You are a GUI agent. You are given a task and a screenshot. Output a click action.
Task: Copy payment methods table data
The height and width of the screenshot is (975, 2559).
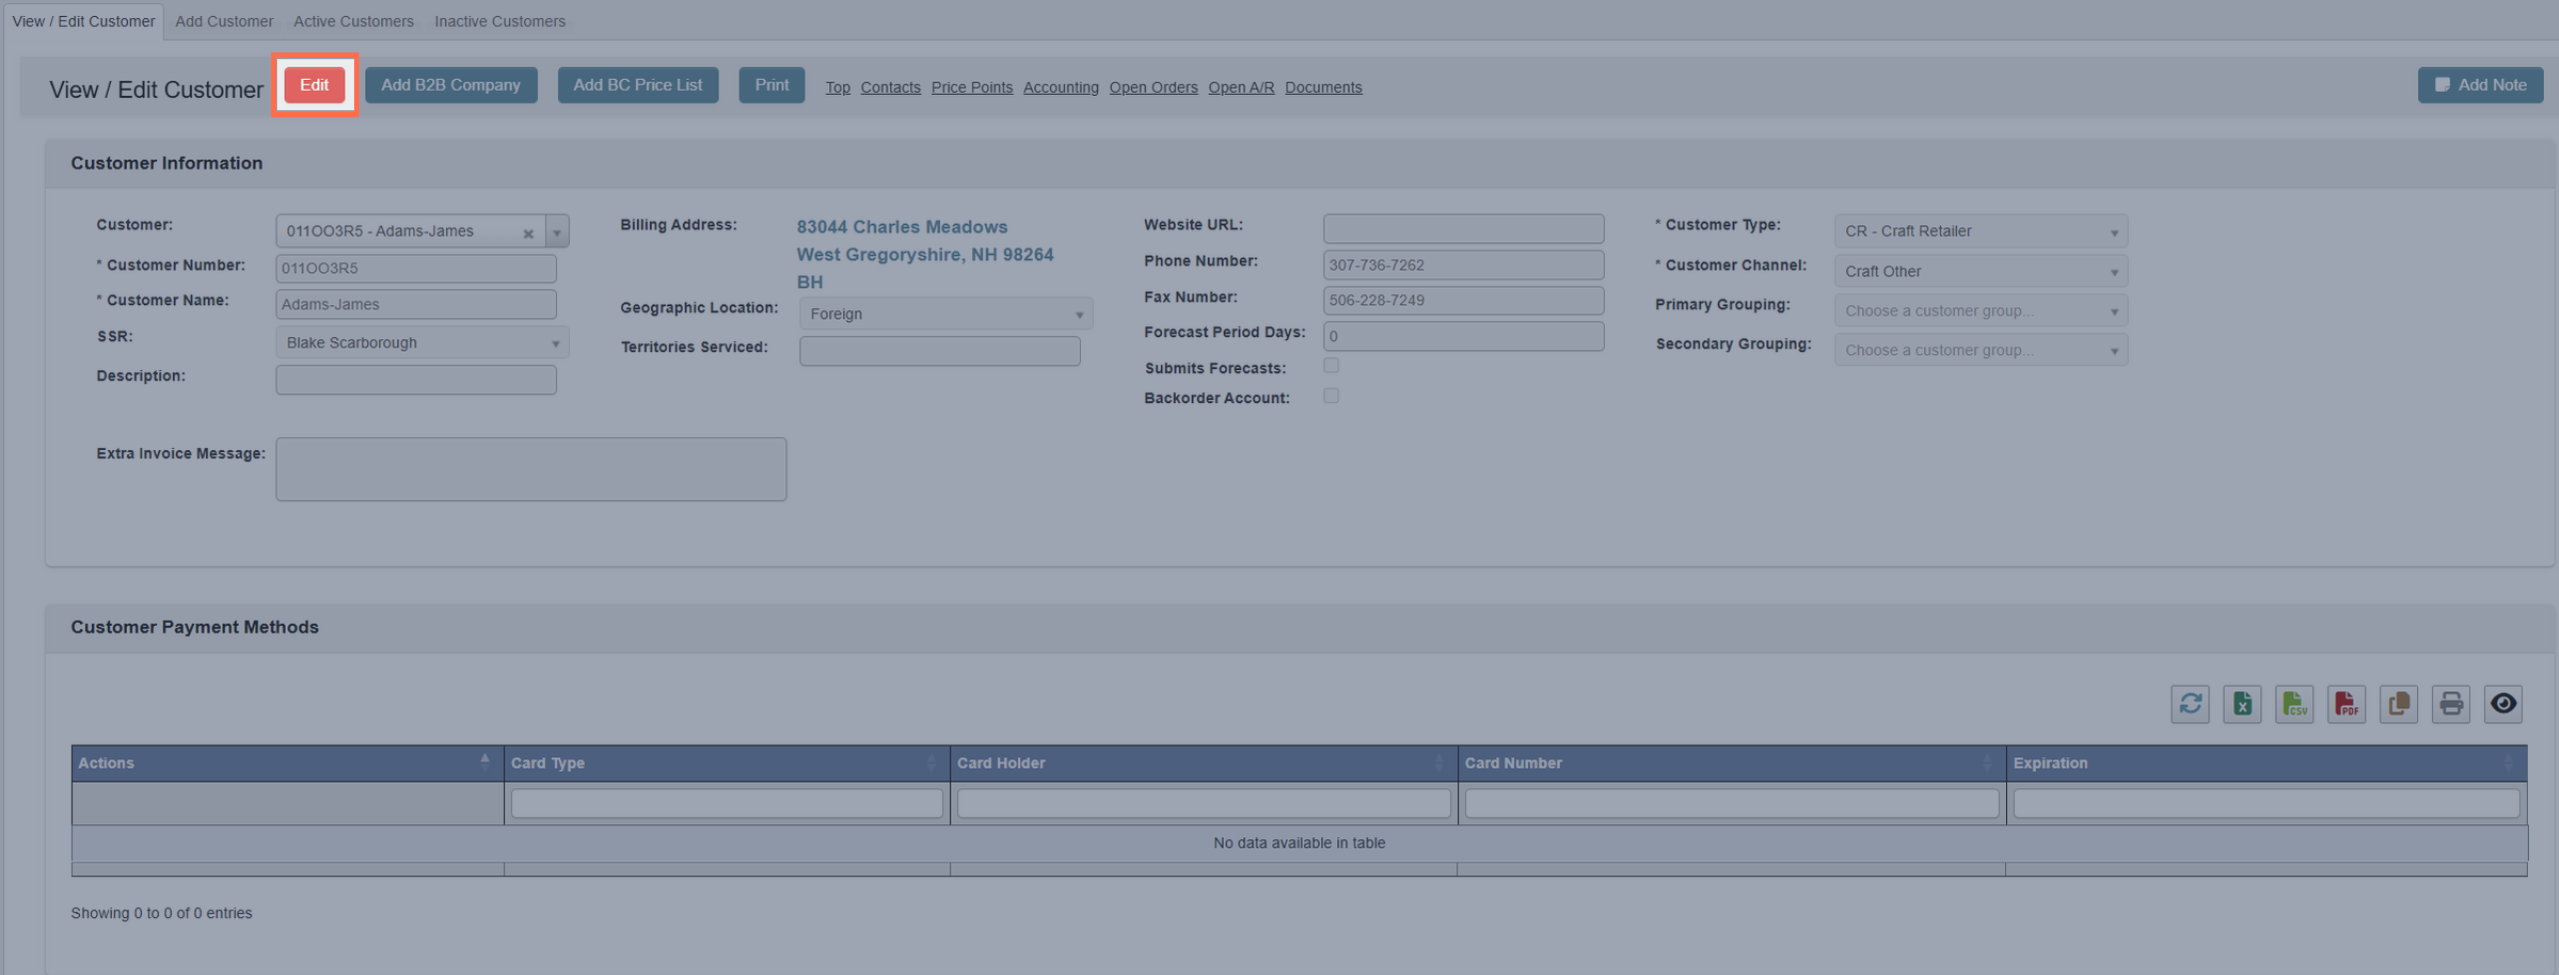[2398, 704]
